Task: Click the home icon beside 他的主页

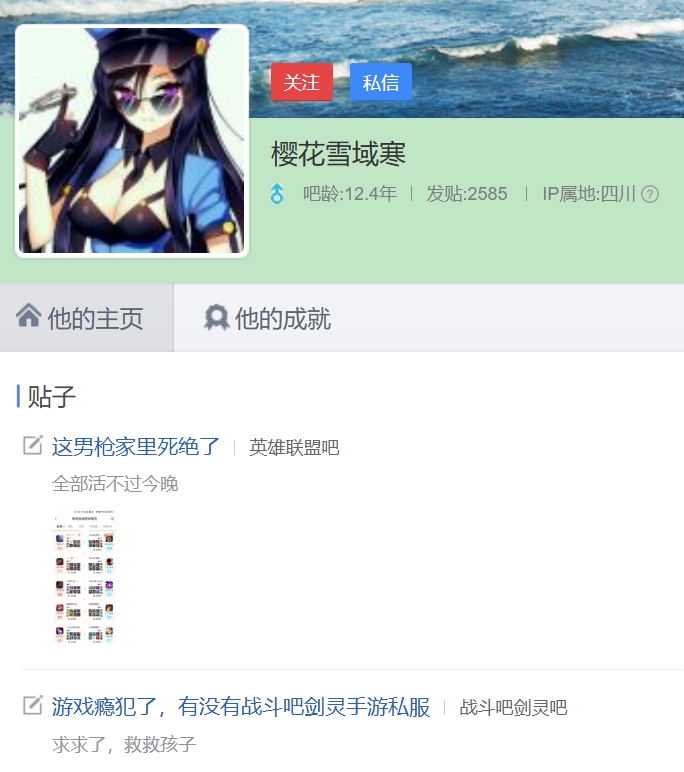Action: coord(29,316)
